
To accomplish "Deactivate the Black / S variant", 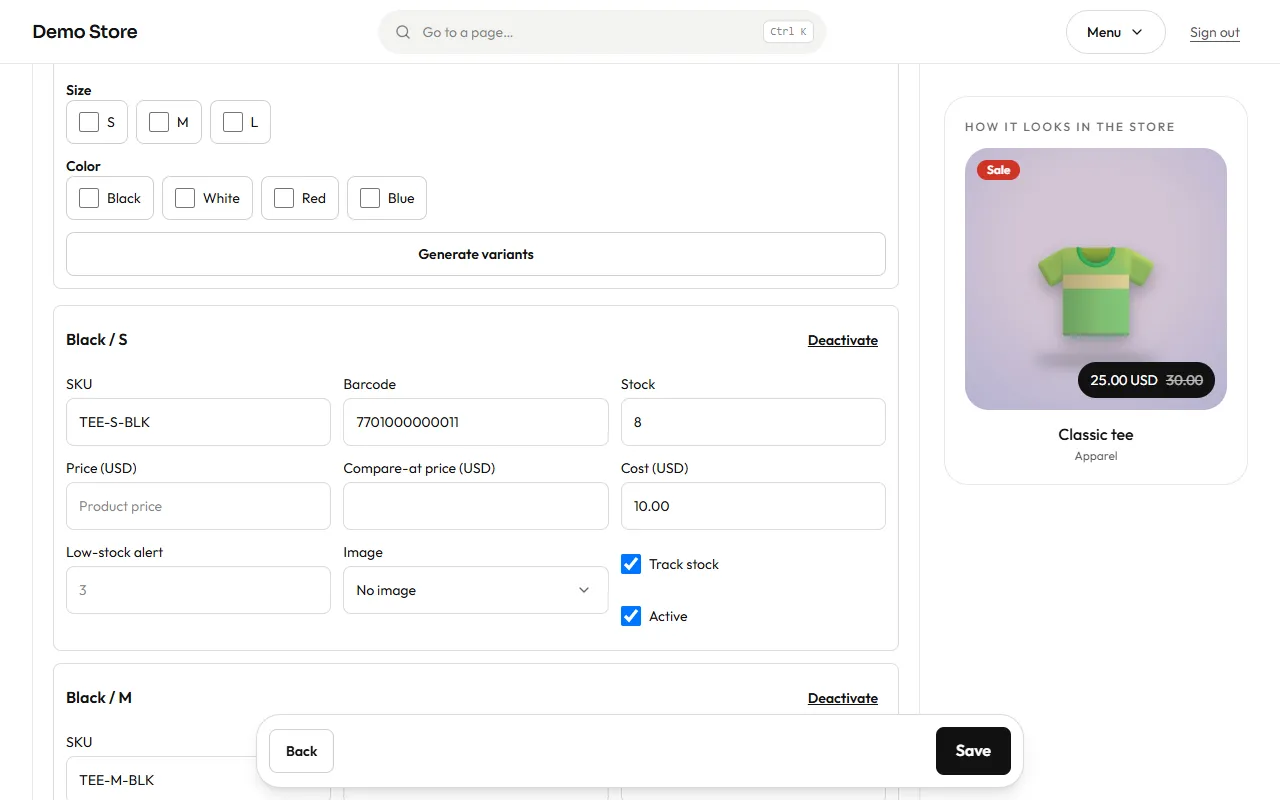I will [843, 340].
